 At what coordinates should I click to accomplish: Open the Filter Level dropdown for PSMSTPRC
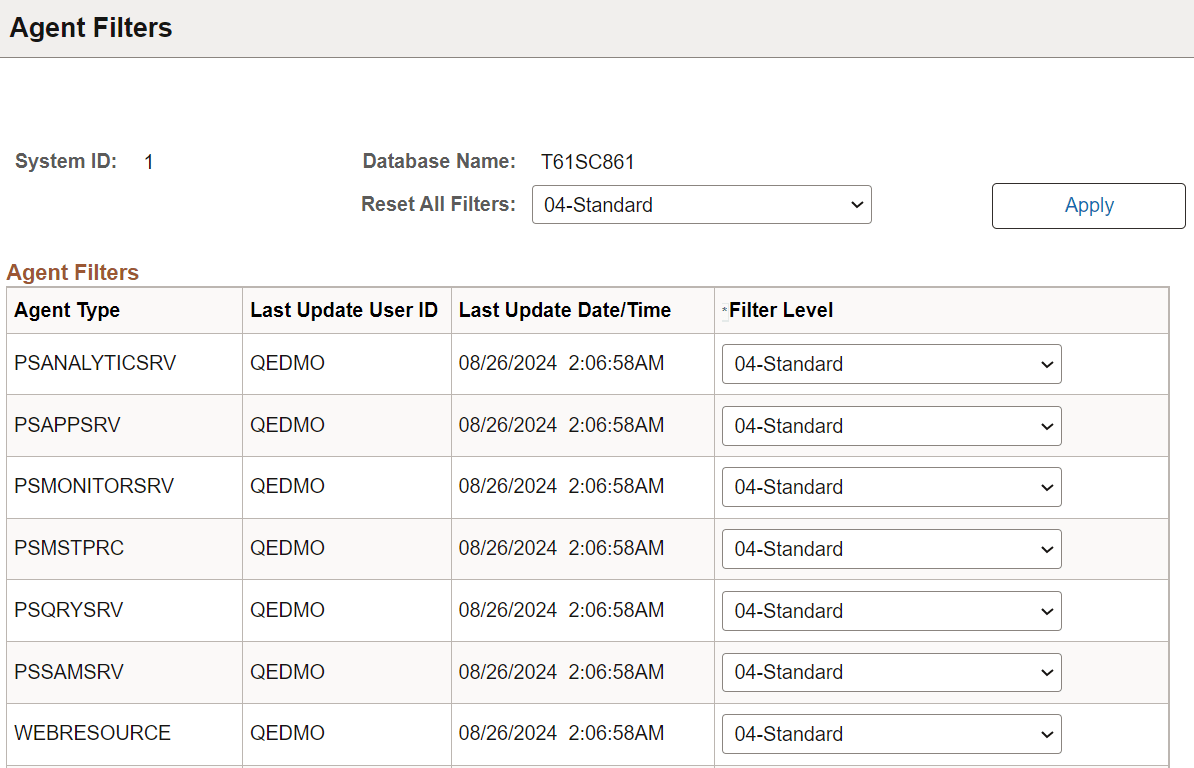[890, 548]
